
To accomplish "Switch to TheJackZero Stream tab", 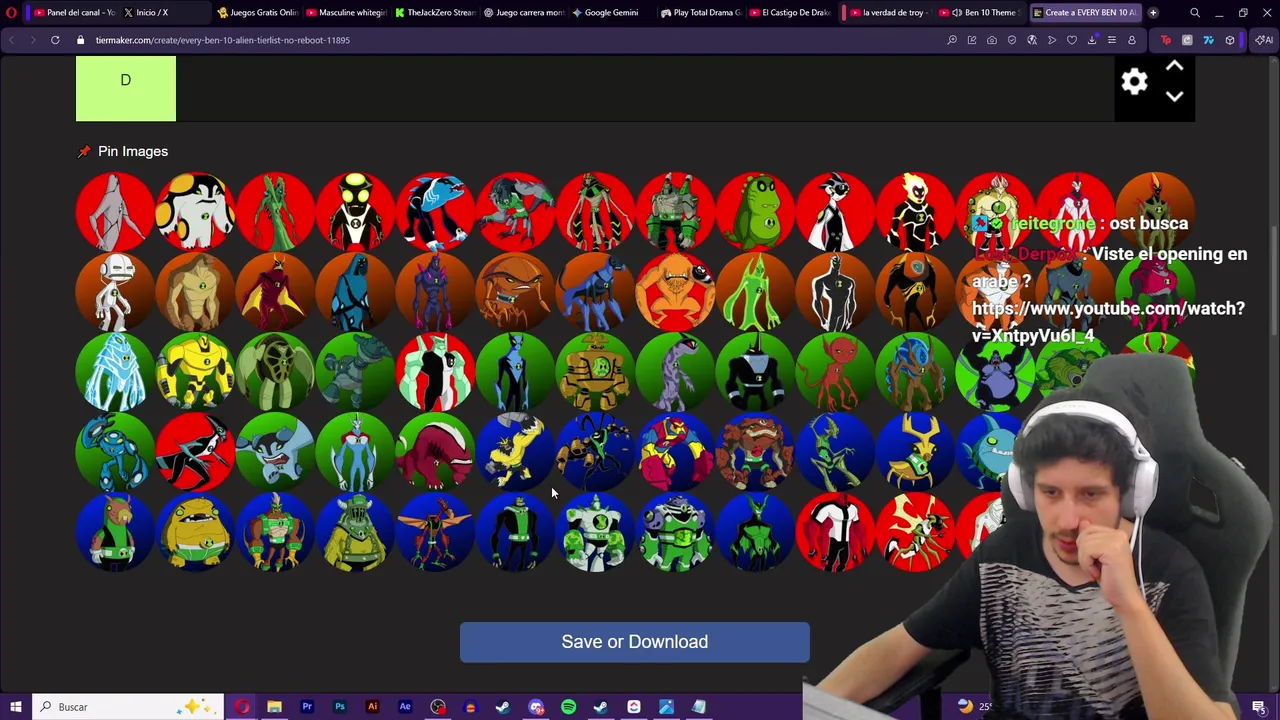I will pyautogui.click(x=435, y=12).
